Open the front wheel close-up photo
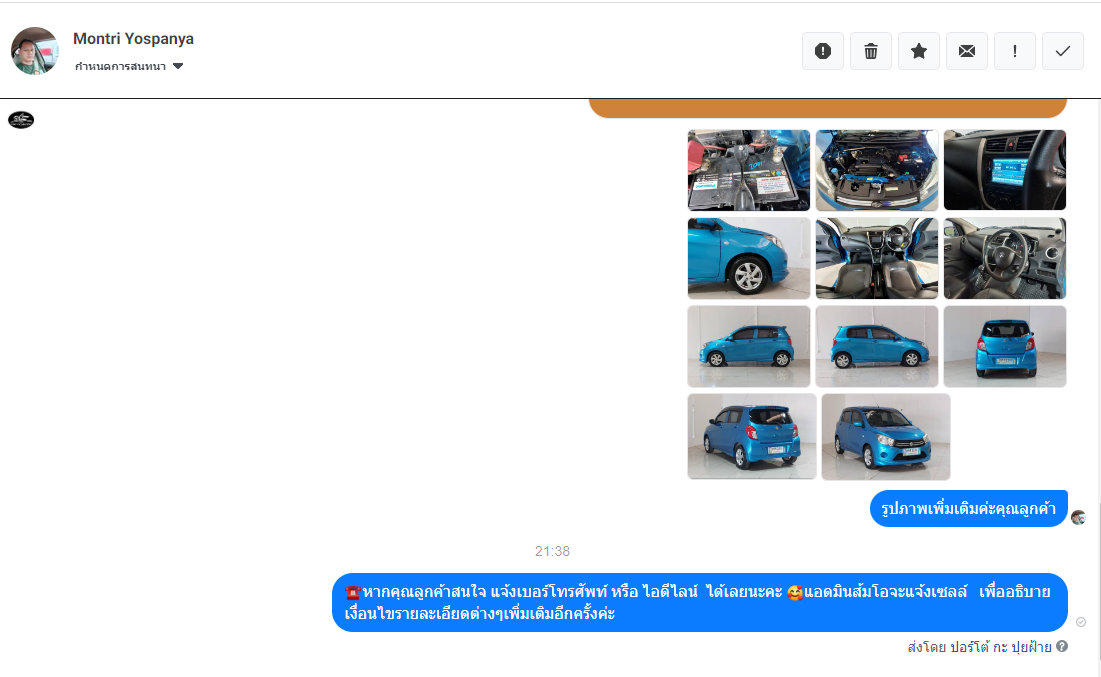 pyautogui.click(x=749, y=258)
